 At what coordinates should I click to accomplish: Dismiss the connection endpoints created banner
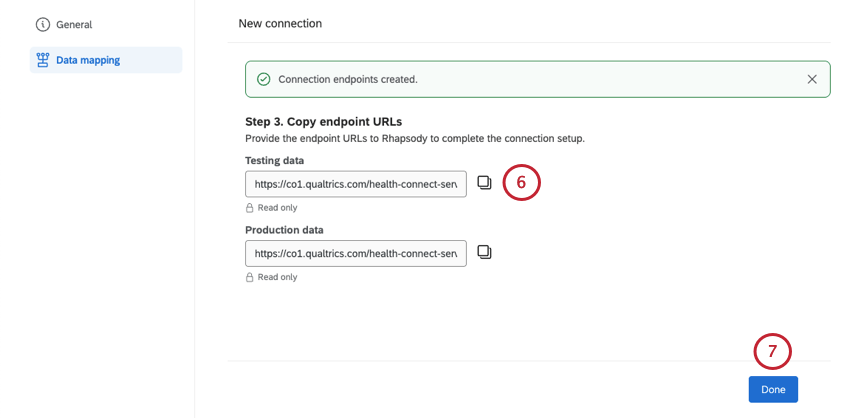coord(812,79)
